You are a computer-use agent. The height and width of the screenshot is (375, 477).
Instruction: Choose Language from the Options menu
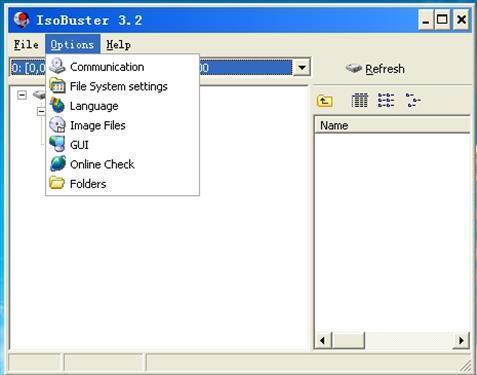(122, 106)
